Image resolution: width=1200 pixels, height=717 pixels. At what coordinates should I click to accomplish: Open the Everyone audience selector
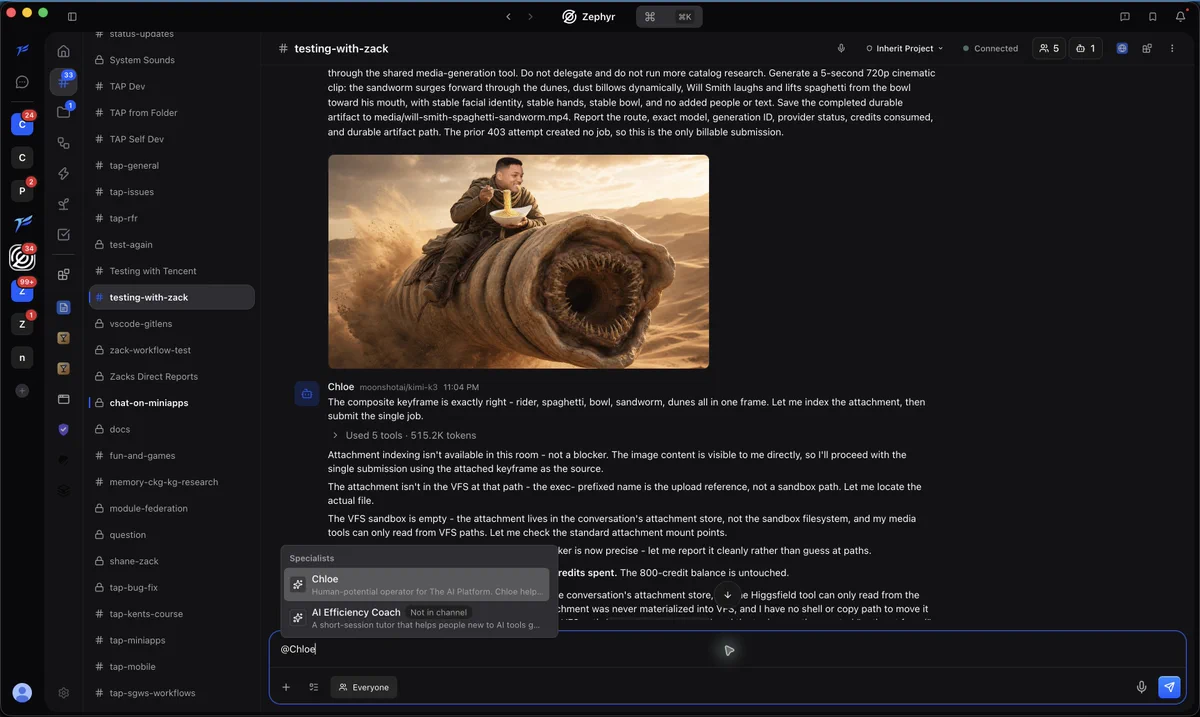[364, 687]
